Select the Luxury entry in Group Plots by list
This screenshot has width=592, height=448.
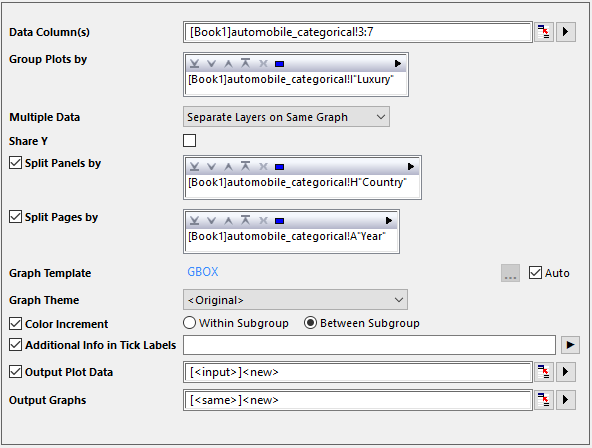tap(291, 80)
